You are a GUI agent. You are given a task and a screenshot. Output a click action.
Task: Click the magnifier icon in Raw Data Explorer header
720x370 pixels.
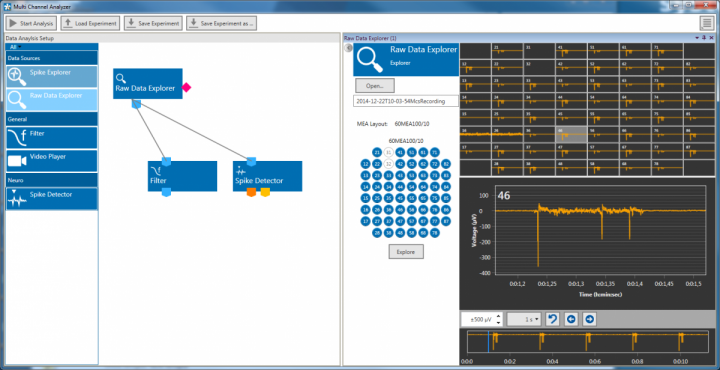point(370,60)
